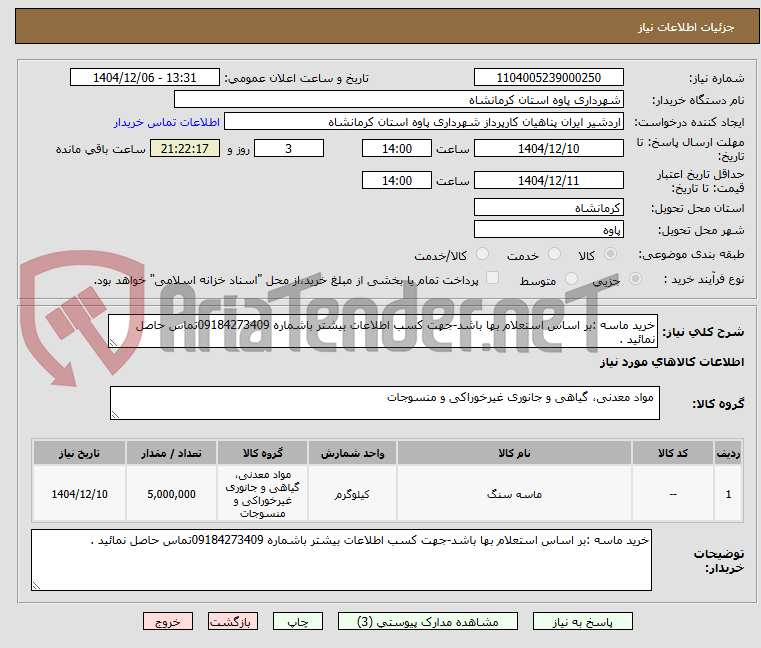Click the ردیف column header
This screenshot has height=648, width=761.
(728, 453)
